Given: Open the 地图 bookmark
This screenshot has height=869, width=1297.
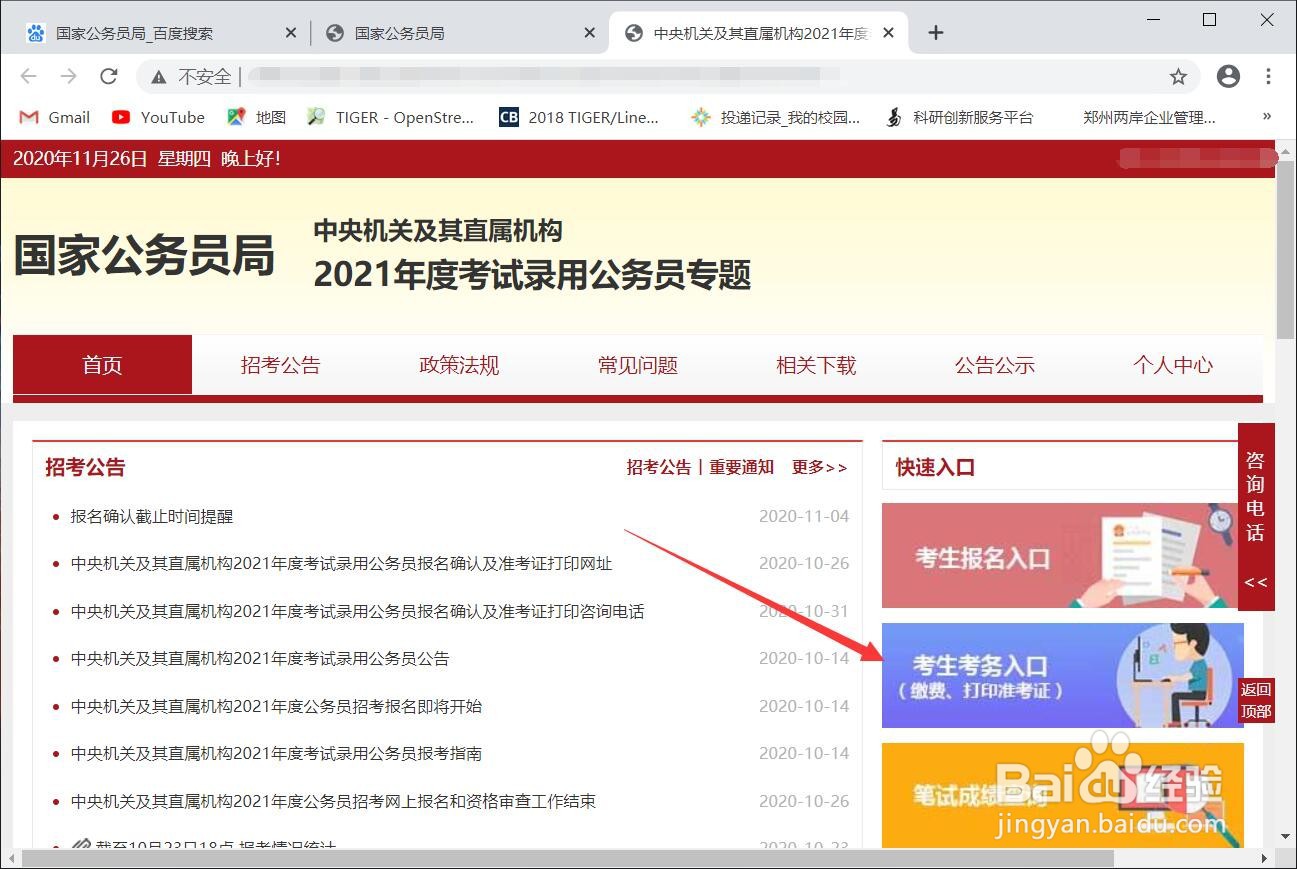Looking at the screenshot, I should click(257, 117).
